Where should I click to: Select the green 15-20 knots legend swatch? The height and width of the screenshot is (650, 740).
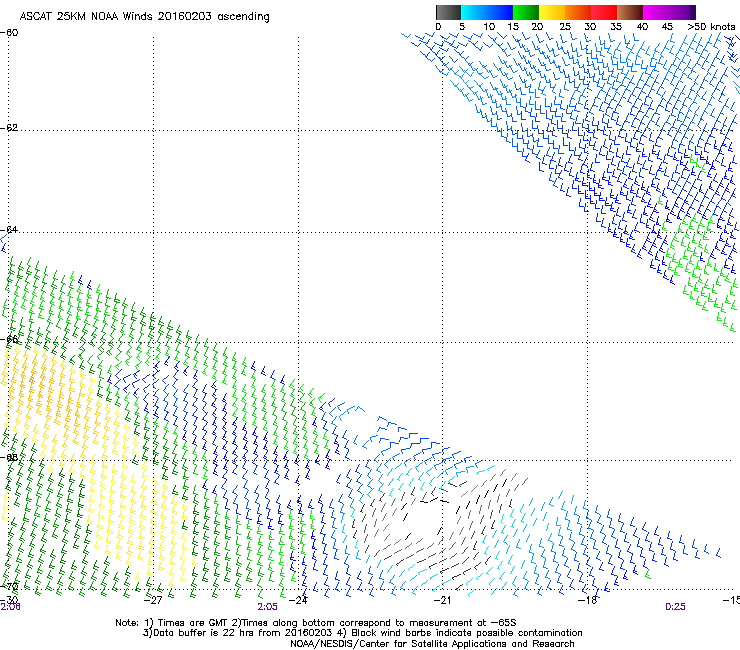tap(526, 12)
